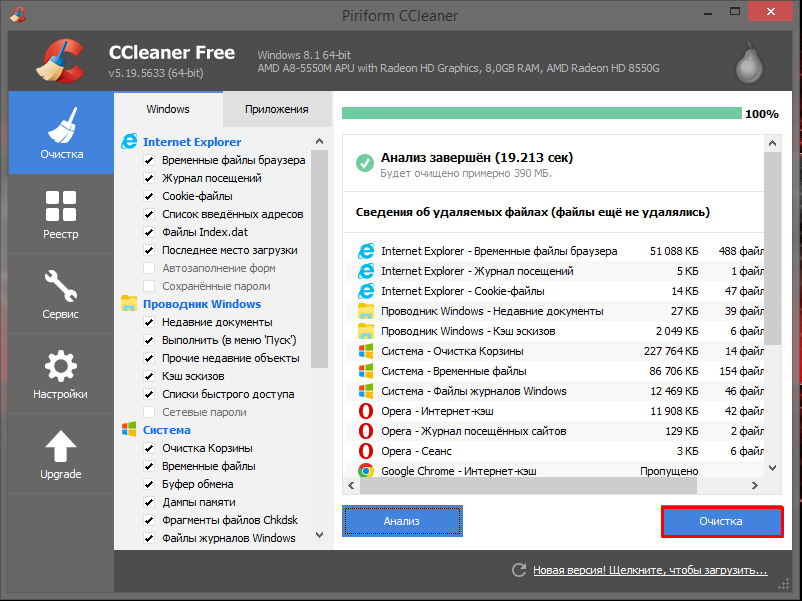The height and width of the screenshot is (601, 802).
Task: Disable the Кэш эскизов checkbox
Action: (x=149, y=376)
